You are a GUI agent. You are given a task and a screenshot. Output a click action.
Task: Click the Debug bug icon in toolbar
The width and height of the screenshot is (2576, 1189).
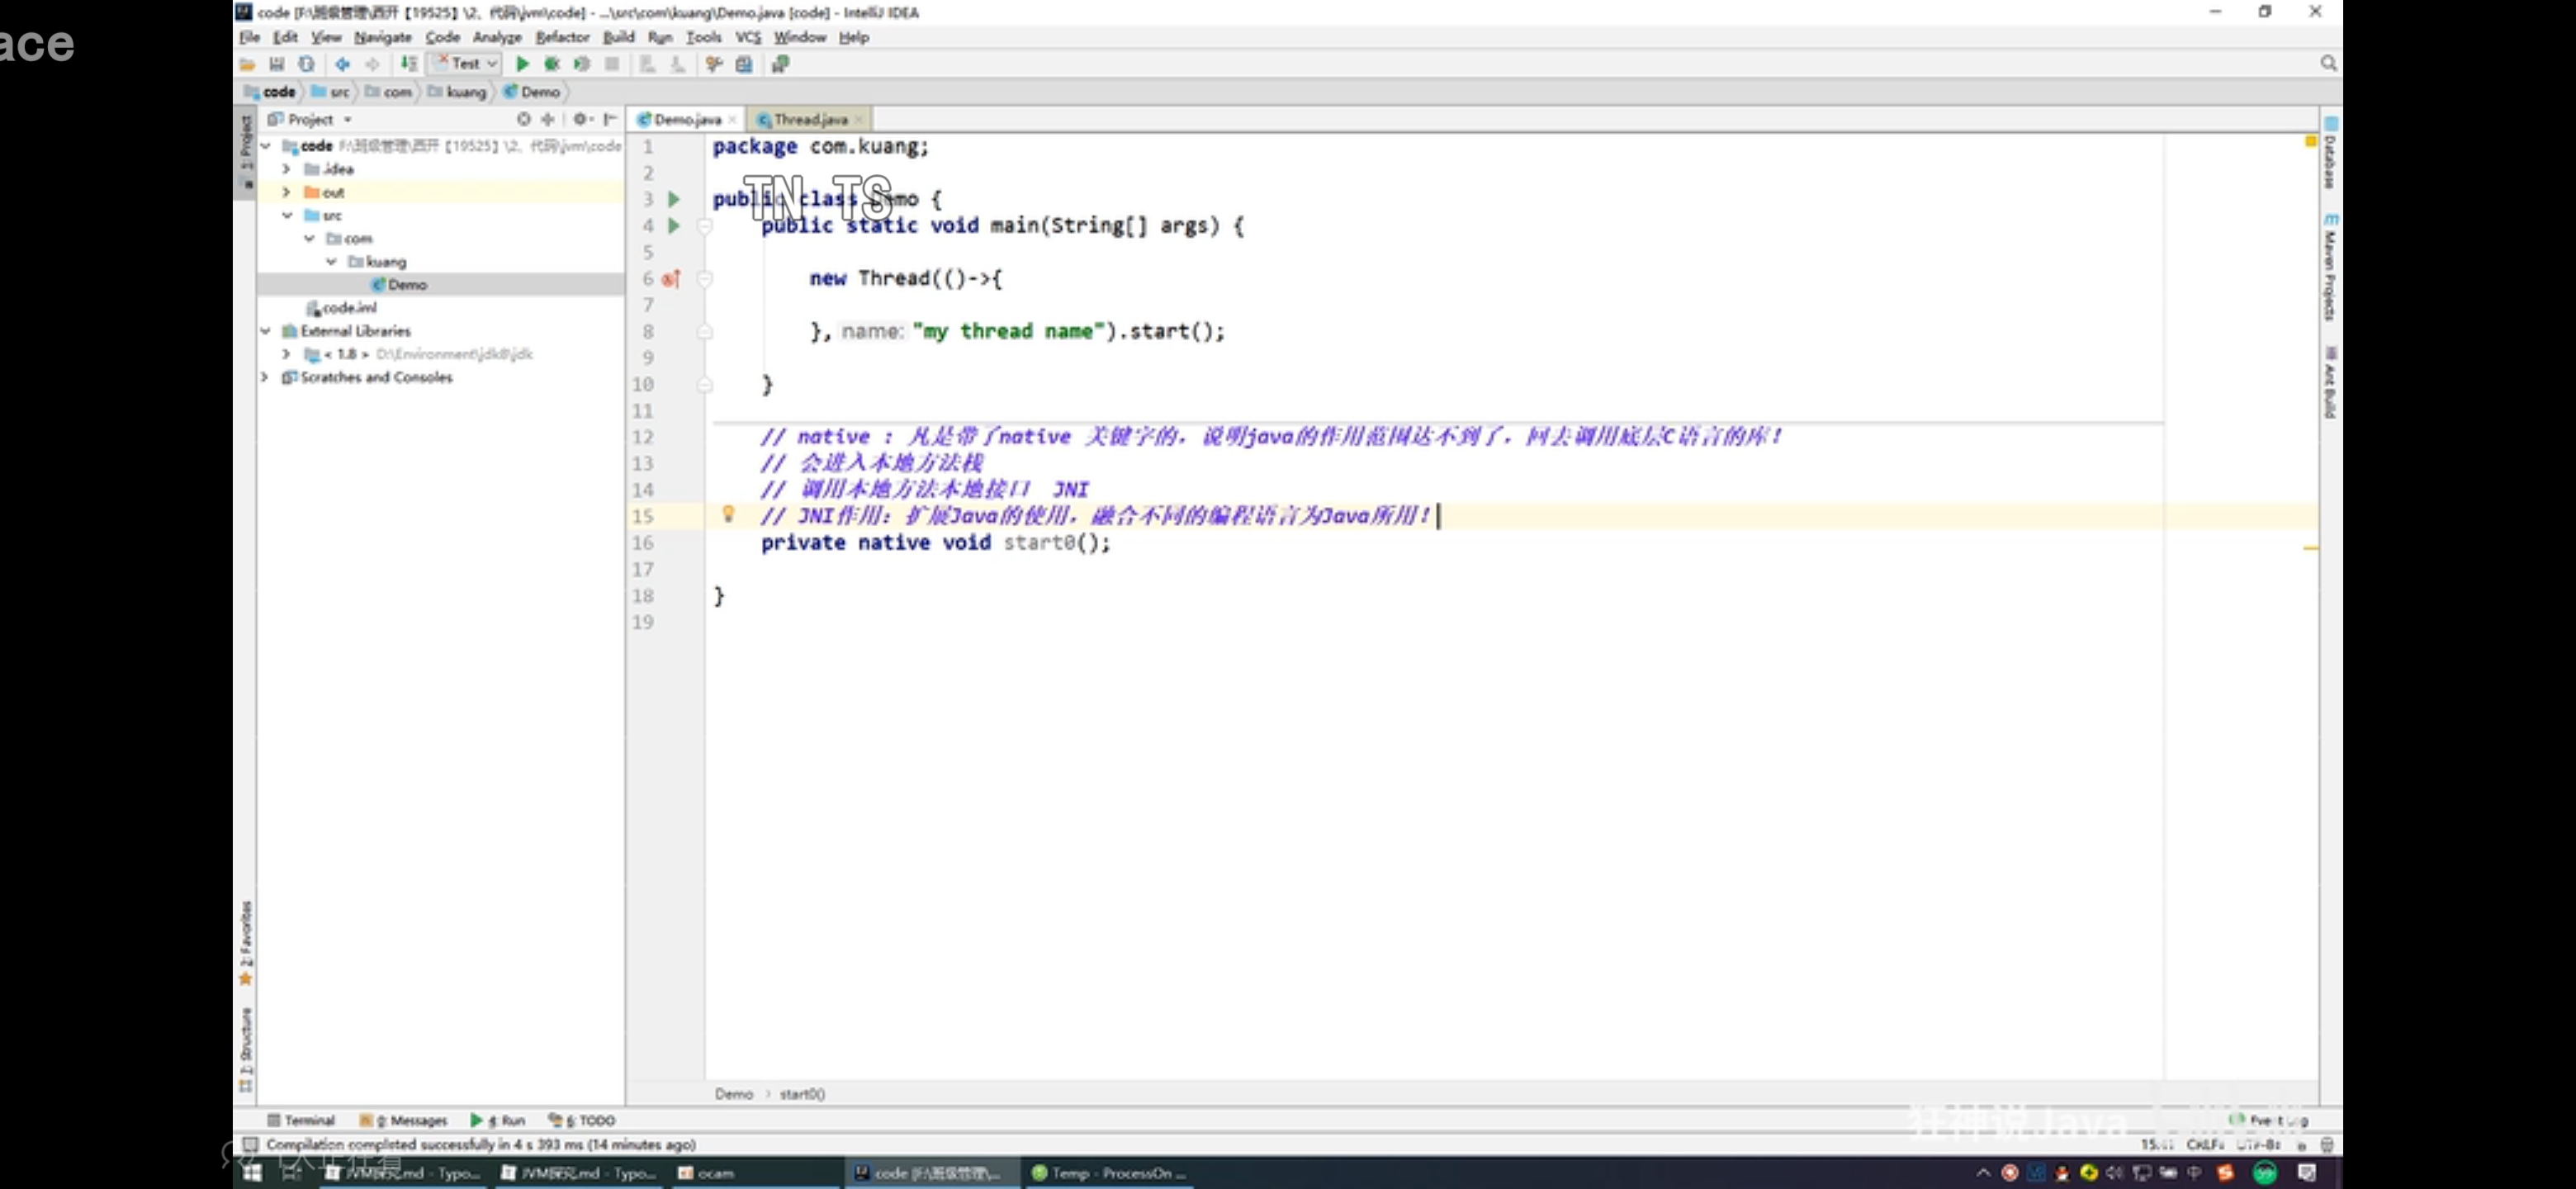pyautogui.click(x=551, y=64)
